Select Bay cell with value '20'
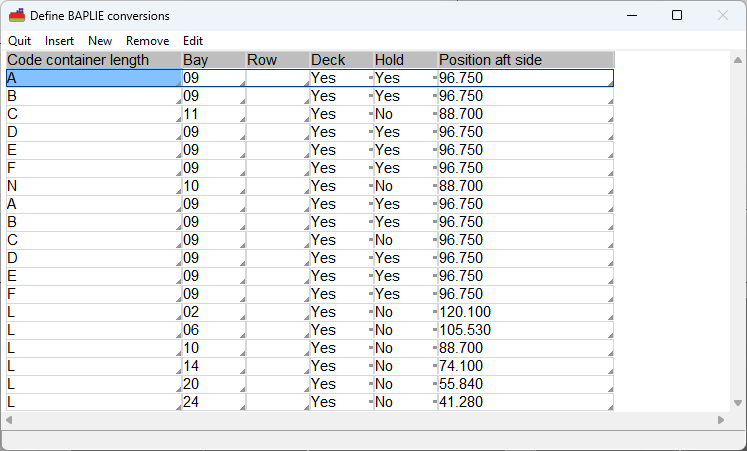The height and width of the screenshot is (451, 747). 214,384
